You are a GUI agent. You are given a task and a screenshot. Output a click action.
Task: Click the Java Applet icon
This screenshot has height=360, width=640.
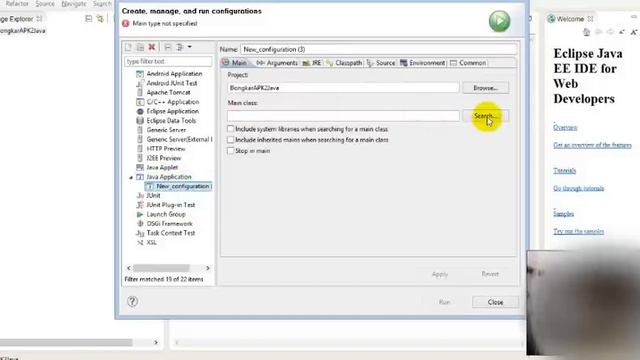(x=140, y=168)
